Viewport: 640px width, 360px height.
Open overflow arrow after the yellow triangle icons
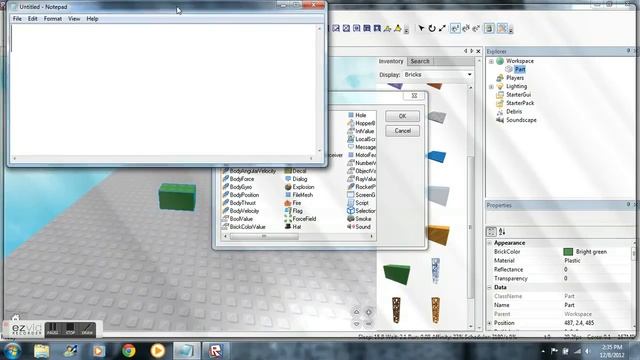click(406, 29)
